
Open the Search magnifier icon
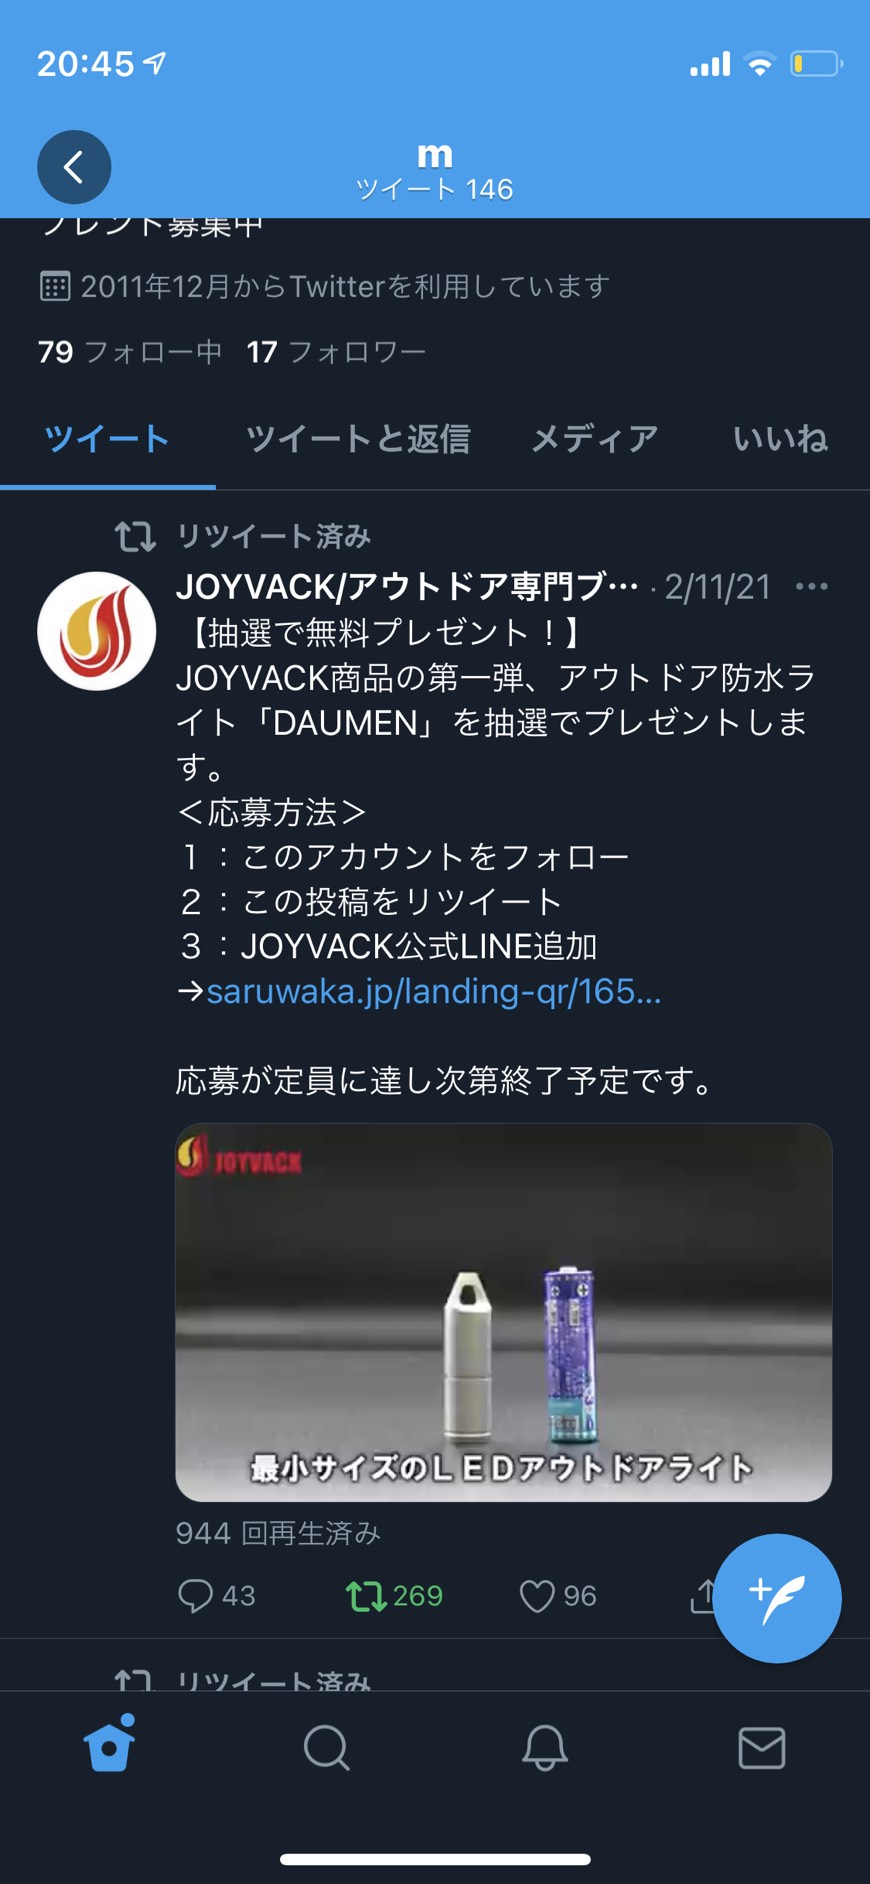pyautogui.click(x=326, y=1748)
